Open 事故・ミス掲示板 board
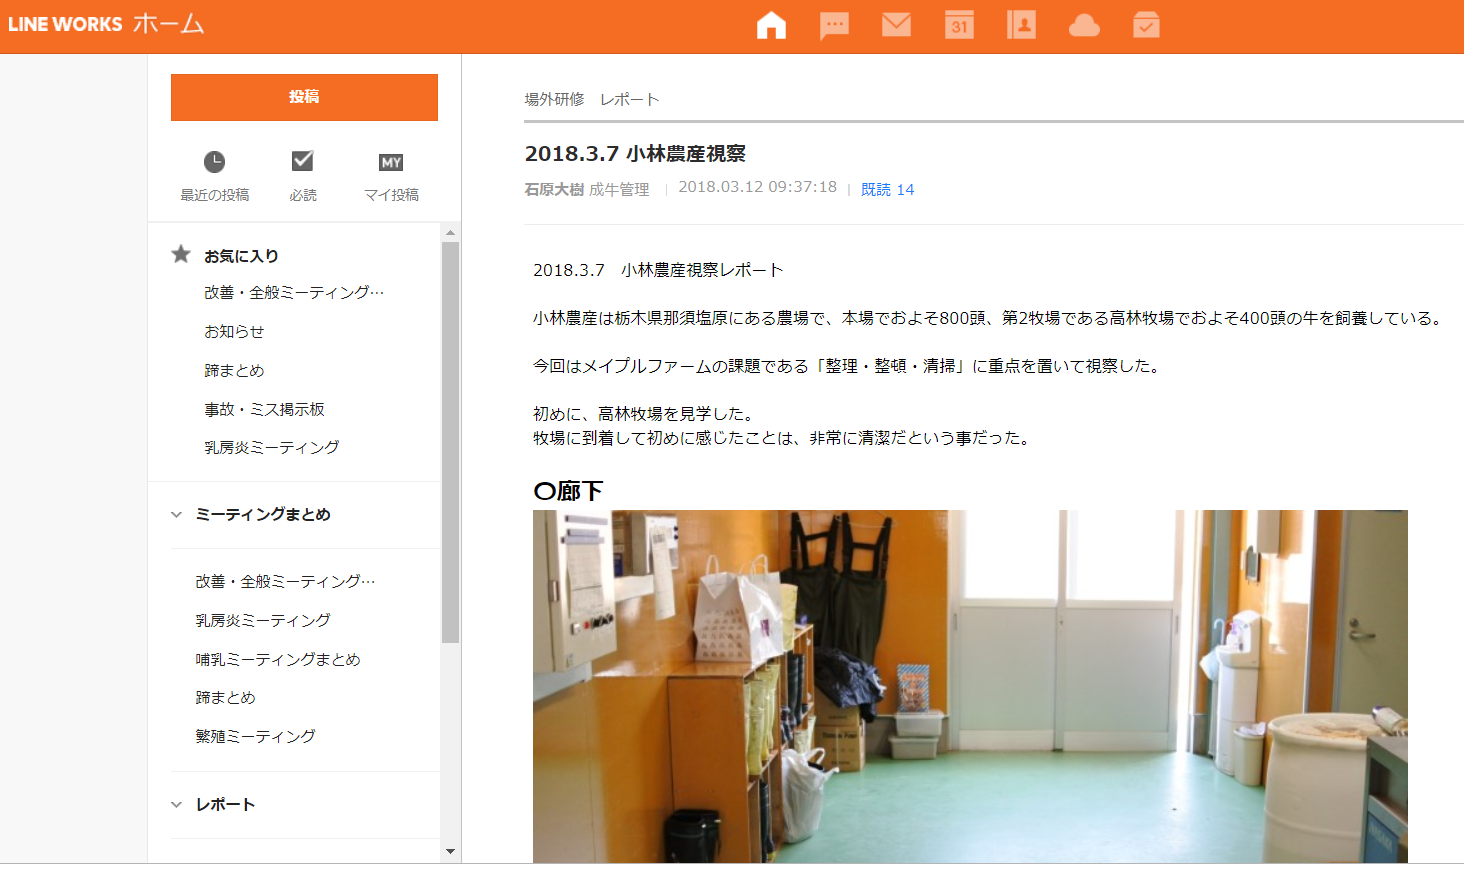The height and width of the screenshot is (872, 1464). (x=264, y=409)
